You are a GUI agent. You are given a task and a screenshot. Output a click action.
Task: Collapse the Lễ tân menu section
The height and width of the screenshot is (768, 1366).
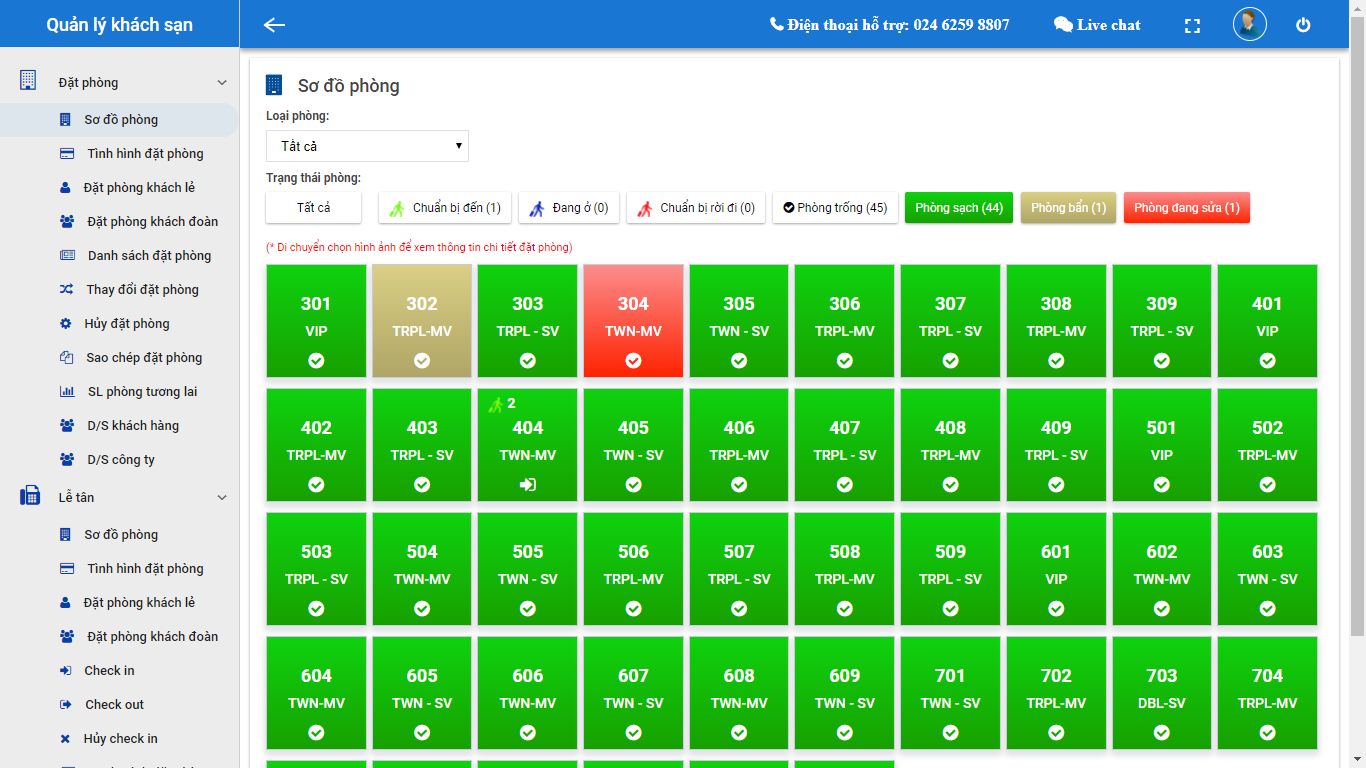point(222,498)
